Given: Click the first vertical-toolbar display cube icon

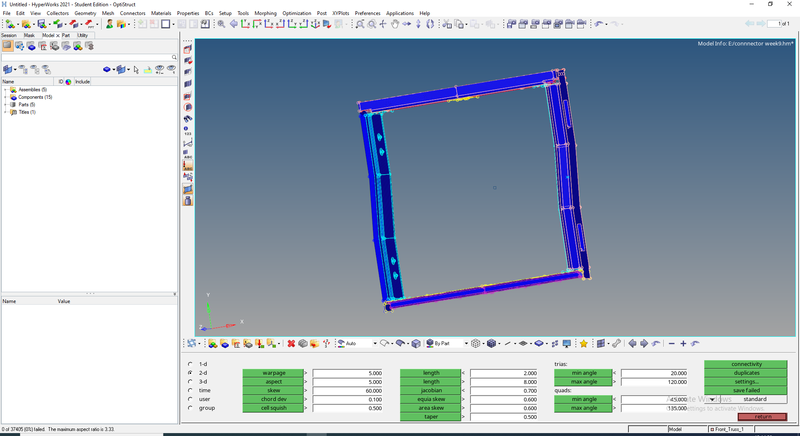Looking at the screenshot, I should 188,49.
